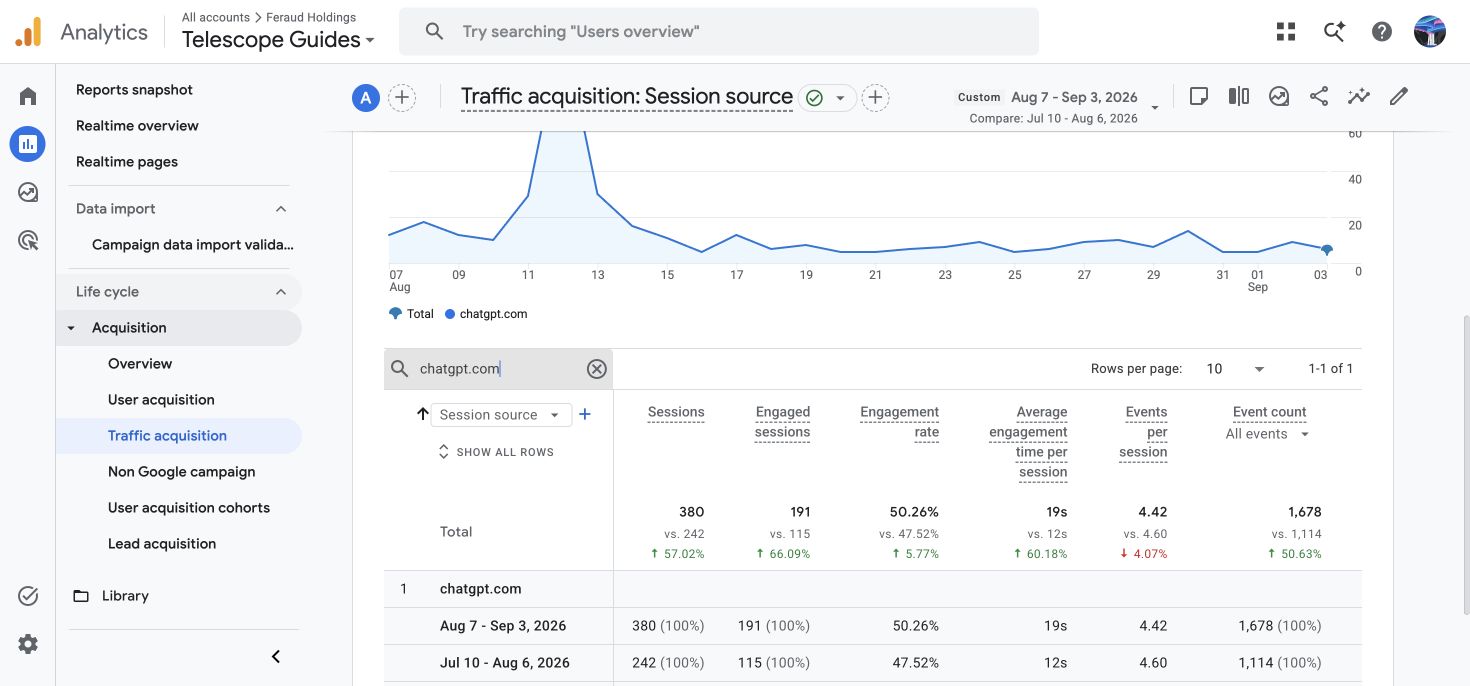Open the Configure check-circle icon in sidebar

pos(28,596)
